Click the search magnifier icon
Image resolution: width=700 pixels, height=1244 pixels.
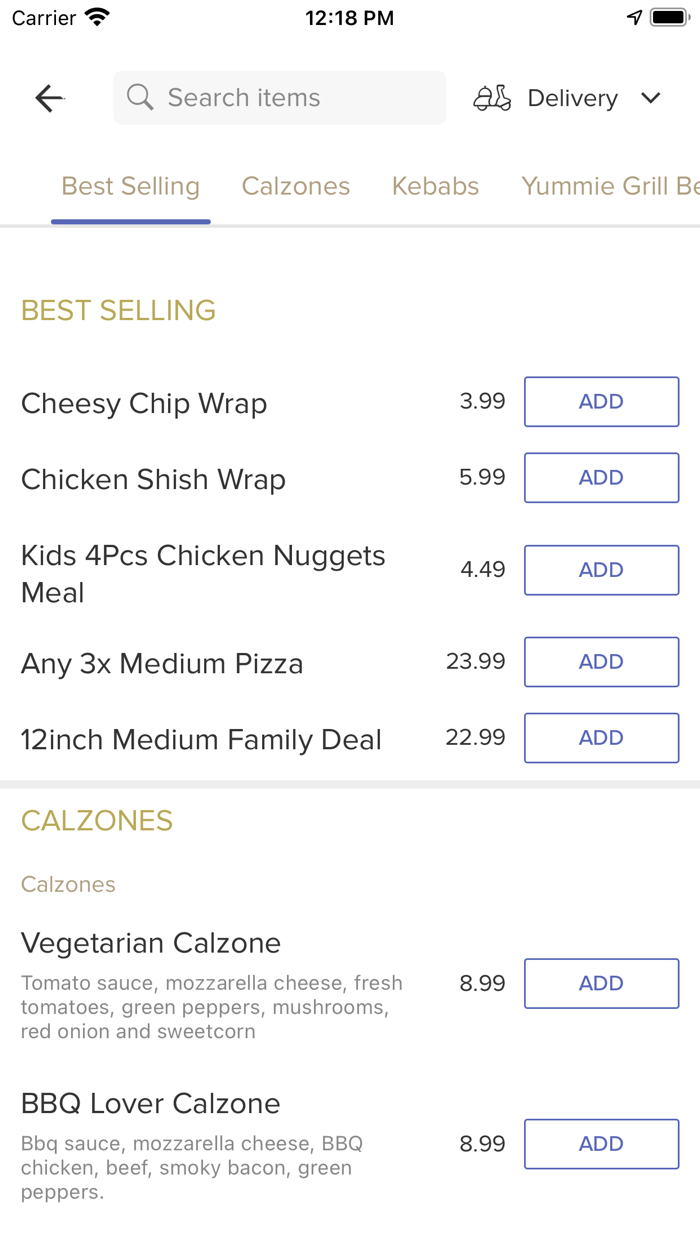coord(140,98)
